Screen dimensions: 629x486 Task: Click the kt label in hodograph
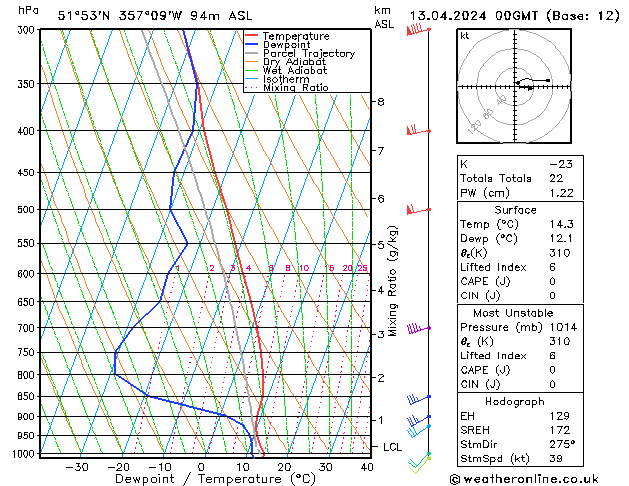click(x=465, y=36)
